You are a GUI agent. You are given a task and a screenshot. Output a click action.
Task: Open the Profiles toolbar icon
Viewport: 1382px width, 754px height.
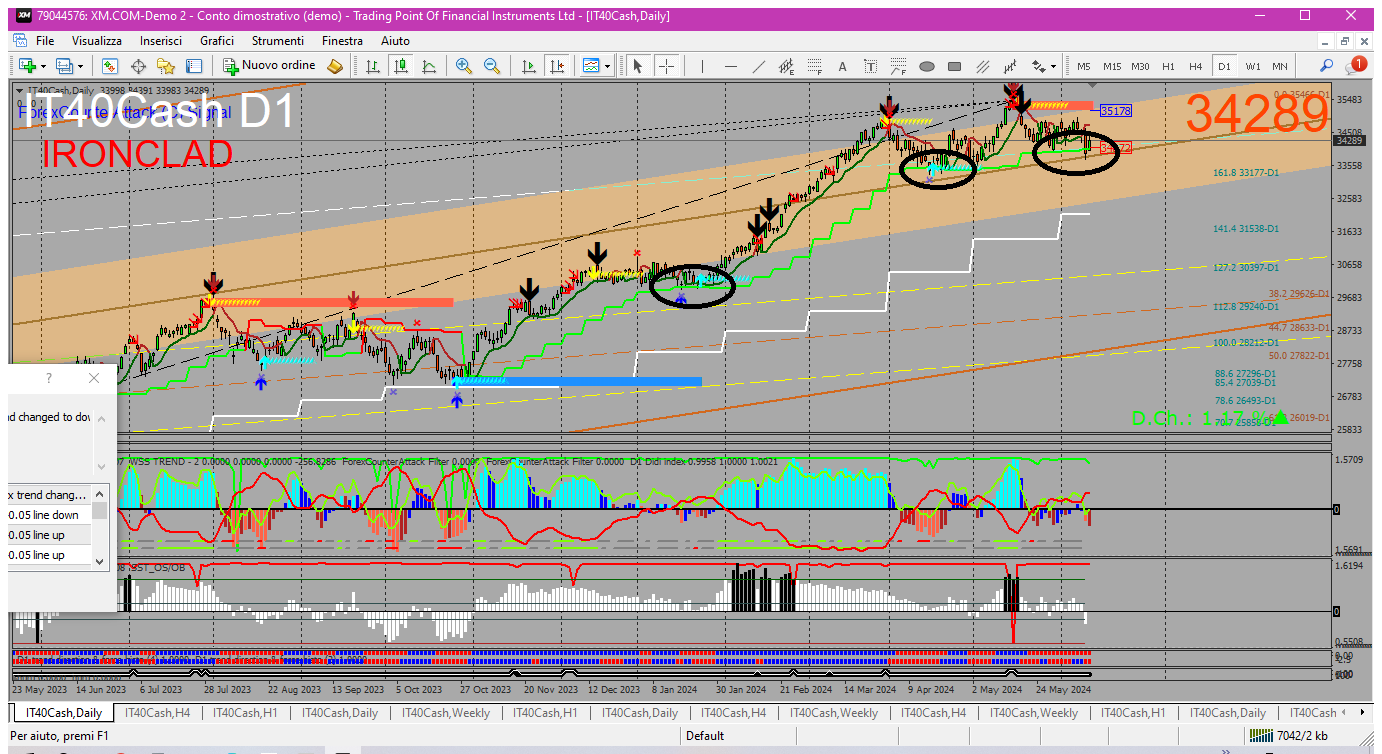click(65, 66)
